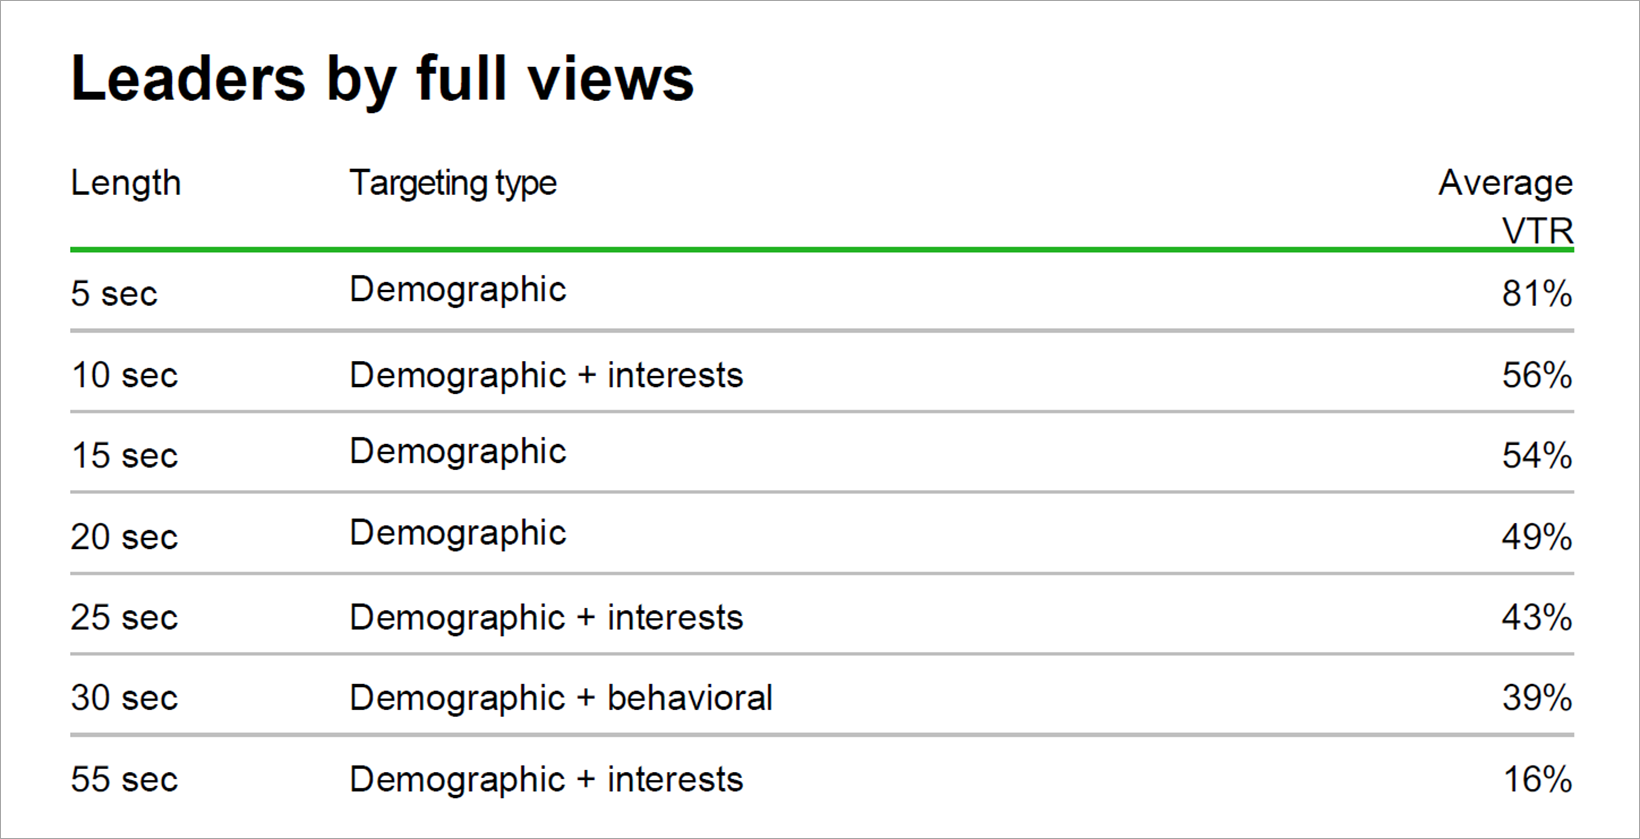Click the "20 sec" length cell
1640x839 pixels.
(124, 537)
